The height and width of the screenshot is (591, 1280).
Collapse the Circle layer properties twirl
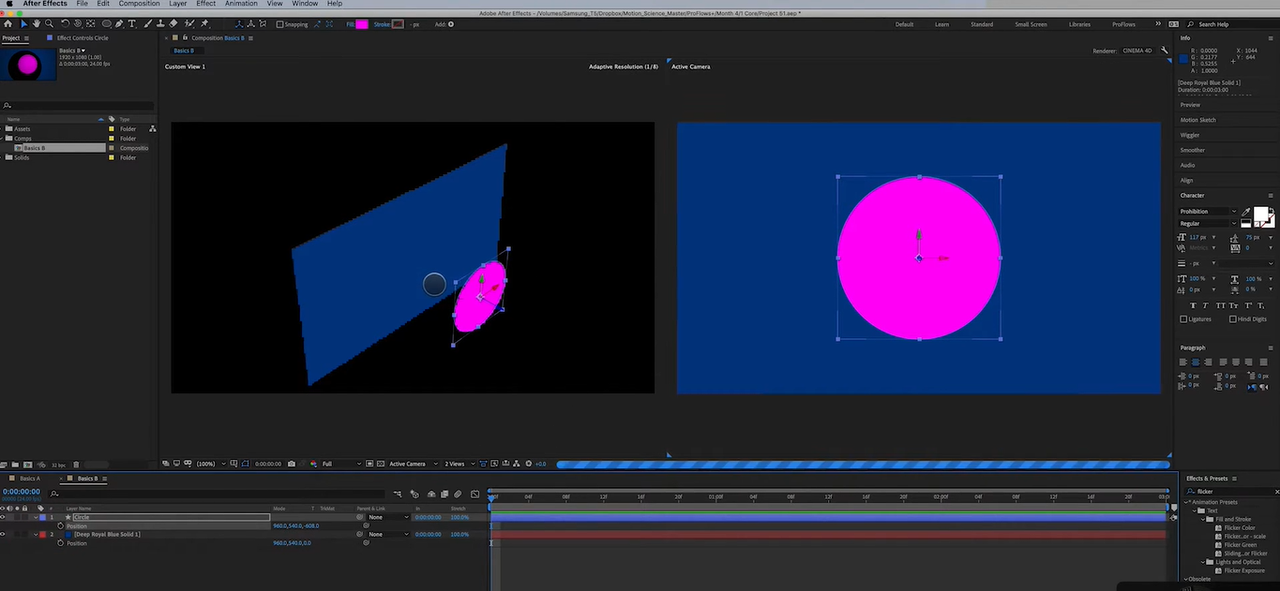coord(36,517)
